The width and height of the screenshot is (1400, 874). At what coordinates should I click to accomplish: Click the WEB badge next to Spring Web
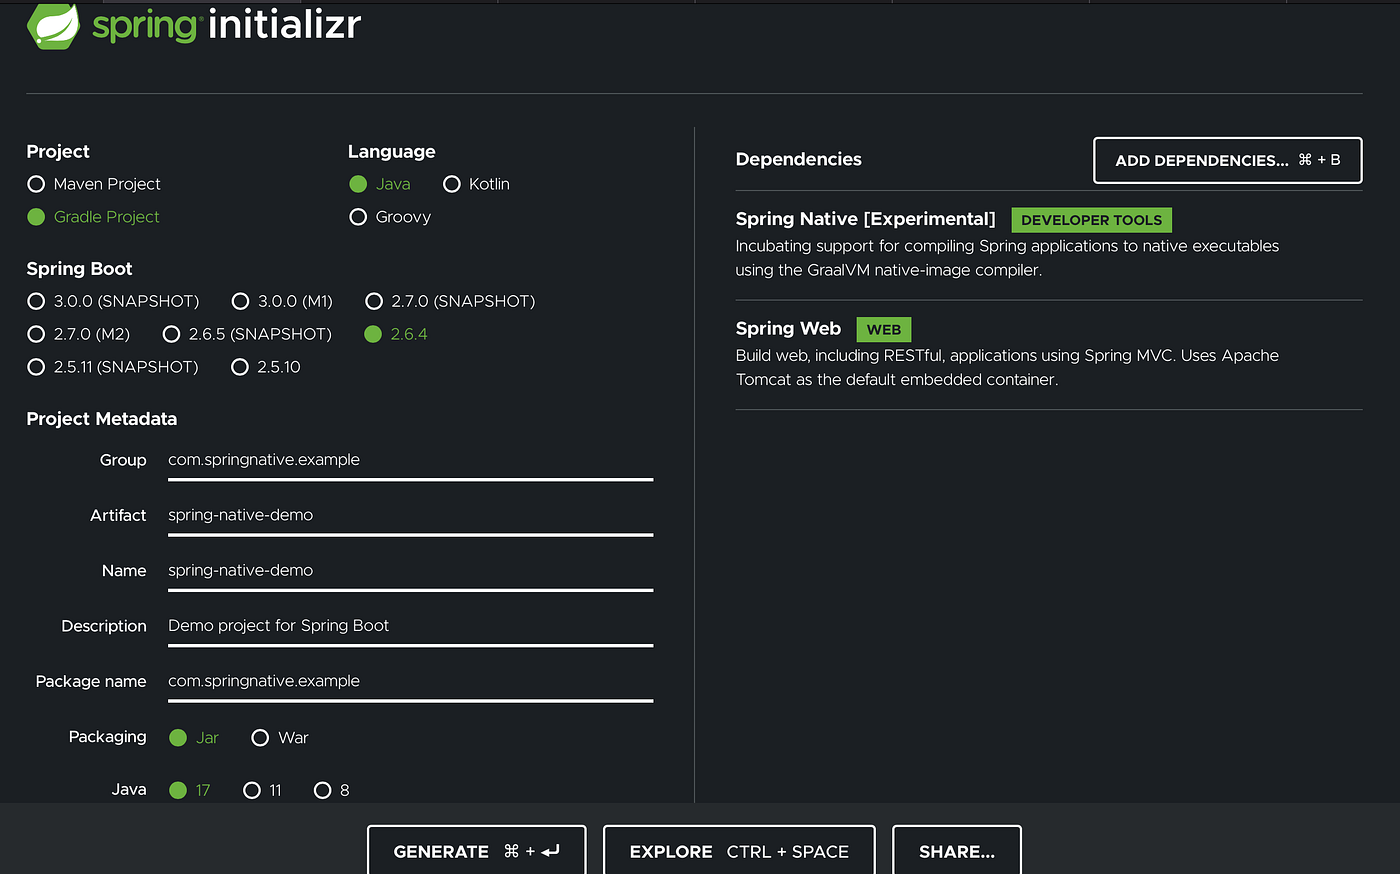(883, 328)
